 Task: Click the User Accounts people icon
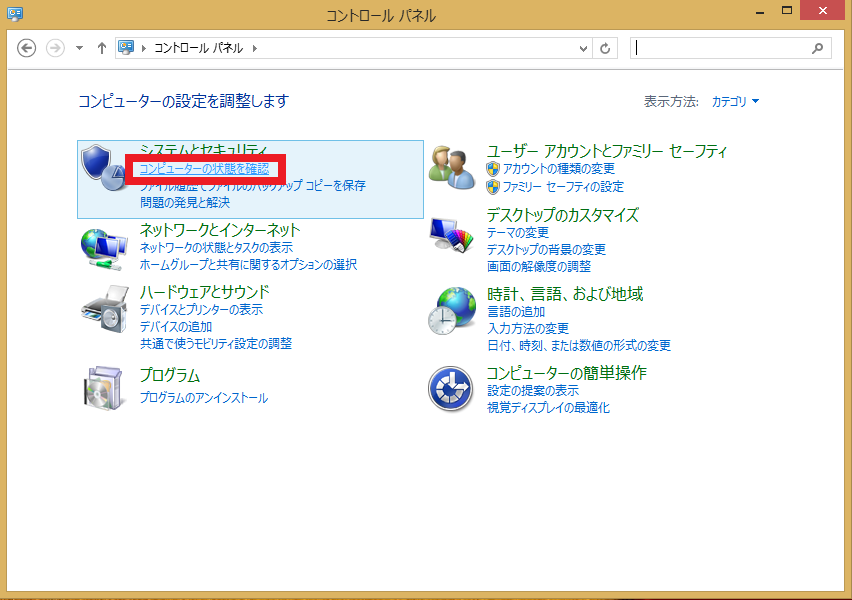tap(451, 165)
